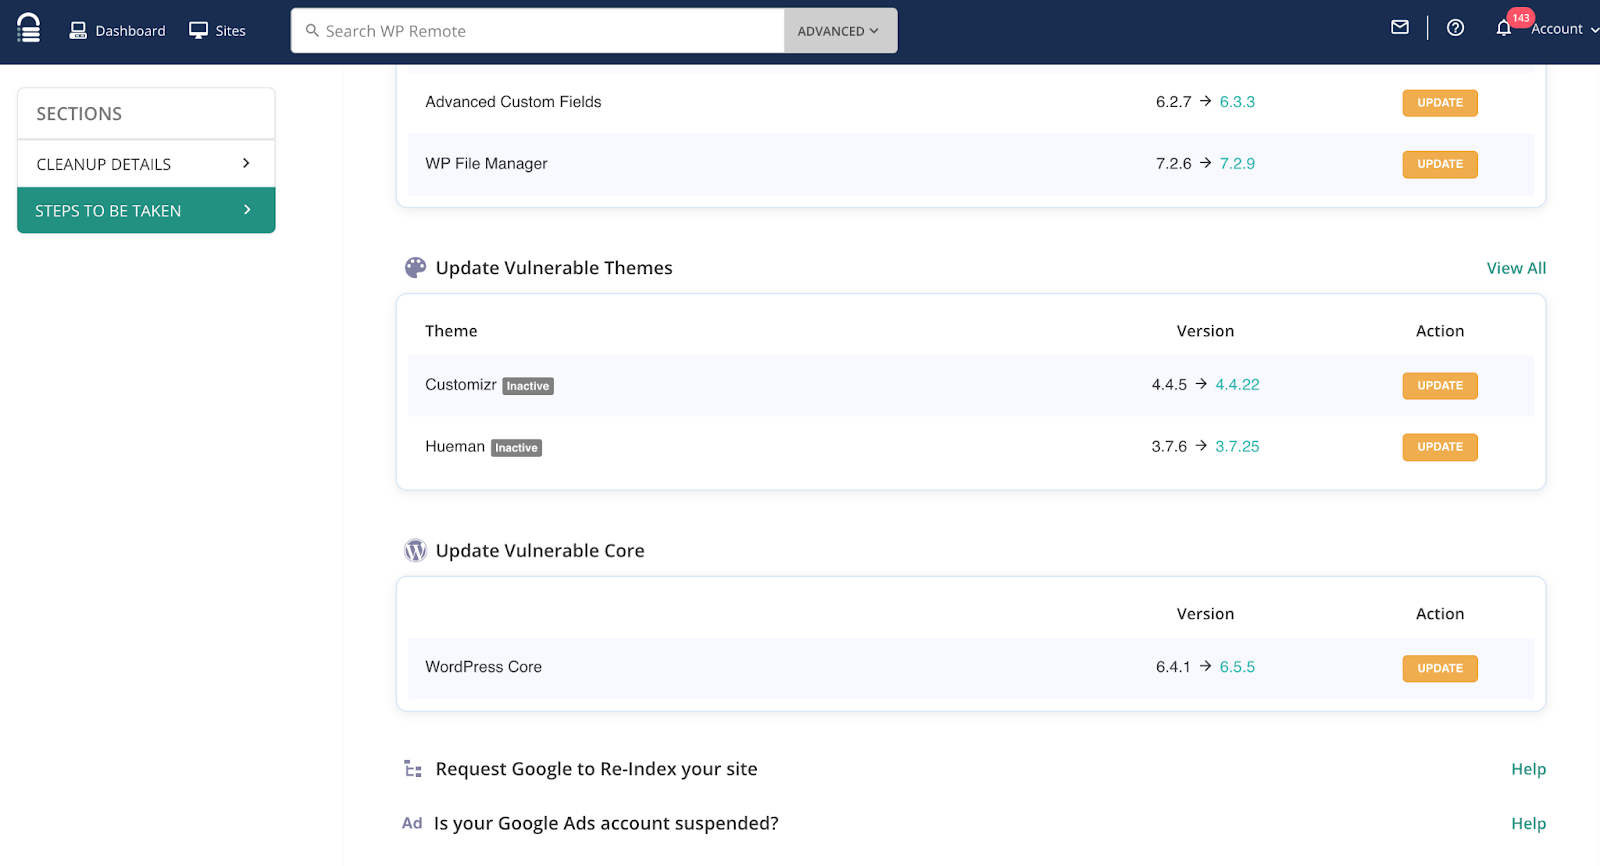Click the Action header in core table
The image size is (1600, 866).
[x=1439, y=614]
